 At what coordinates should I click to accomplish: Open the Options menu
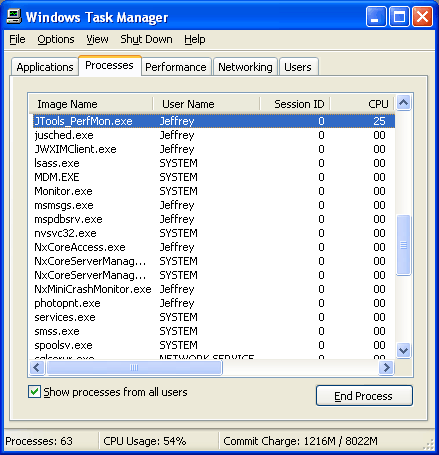(56, 39)
